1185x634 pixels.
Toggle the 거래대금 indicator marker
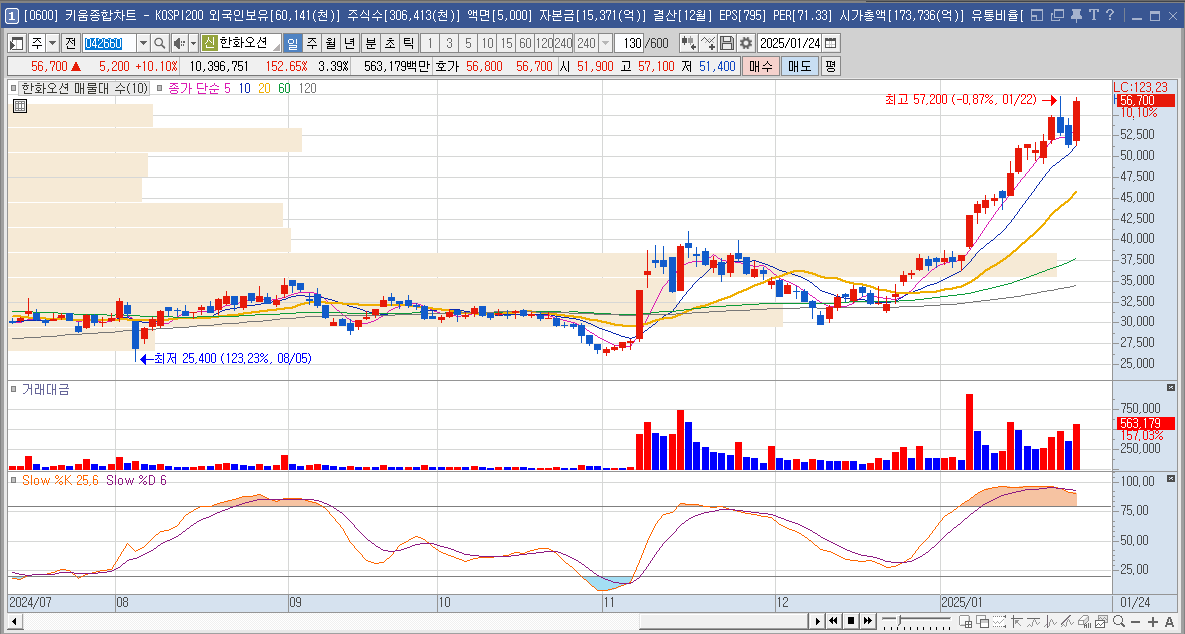14,389
